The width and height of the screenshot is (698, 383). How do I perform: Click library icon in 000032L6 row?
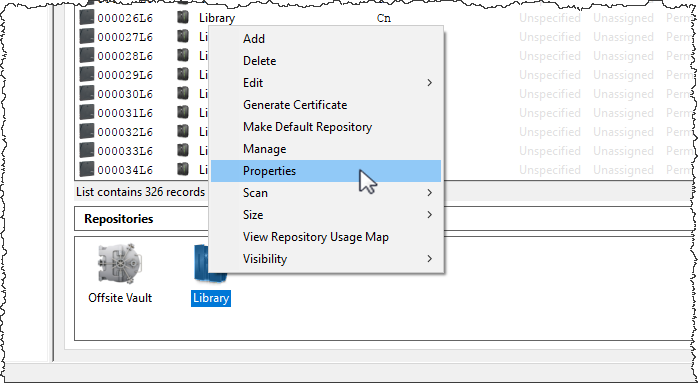point(183,131)
